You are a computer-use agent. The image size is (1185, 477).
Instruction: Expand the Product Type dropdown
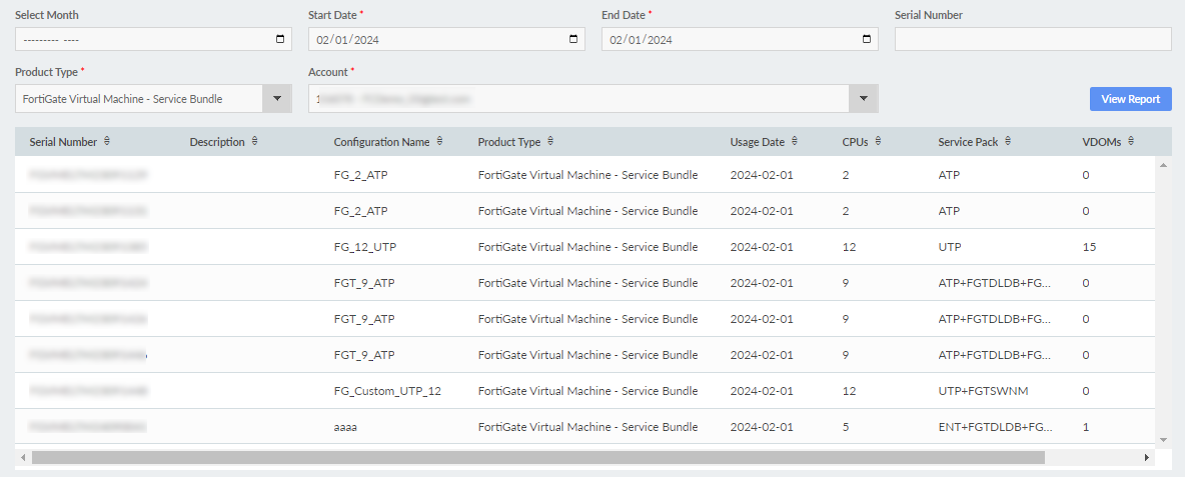[x=277, y=98]
